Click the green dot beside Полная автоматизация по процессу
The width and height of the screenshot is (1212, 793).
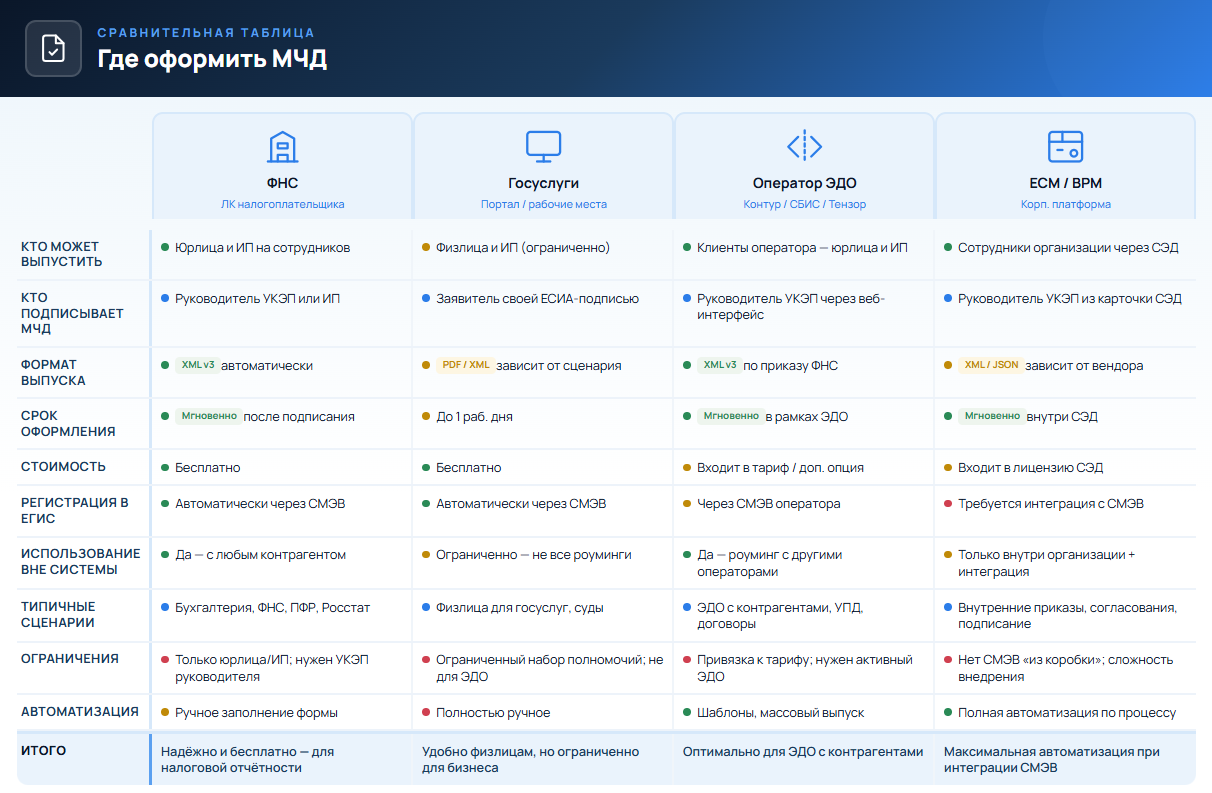pyautogui.click(x=947, y=713)
